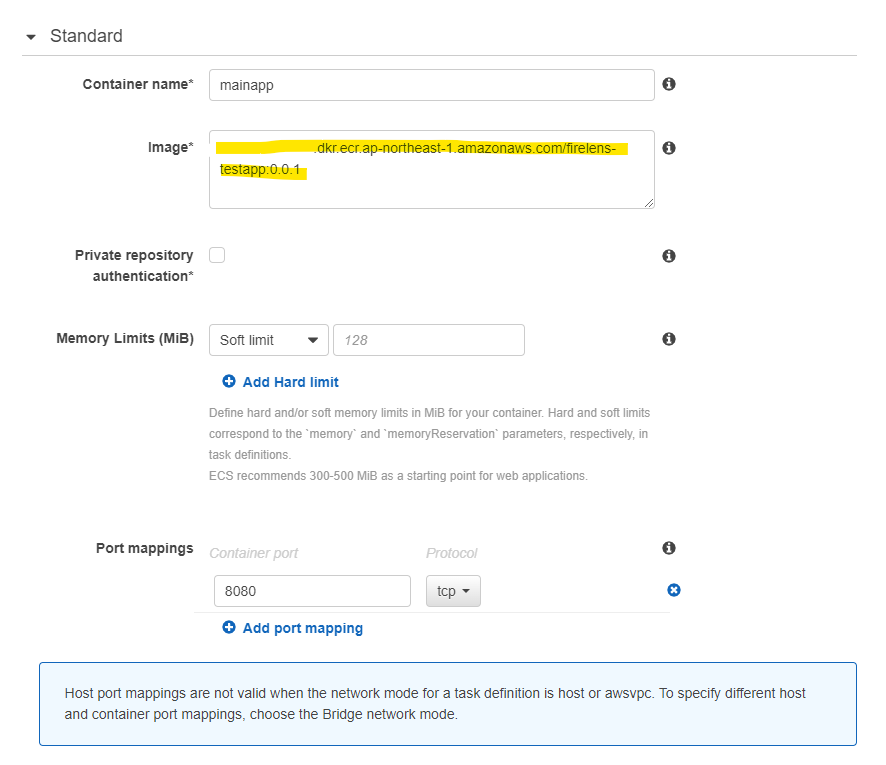Focus the memory limit 128 field
886x765 pixels.
[x=429, y=340]
